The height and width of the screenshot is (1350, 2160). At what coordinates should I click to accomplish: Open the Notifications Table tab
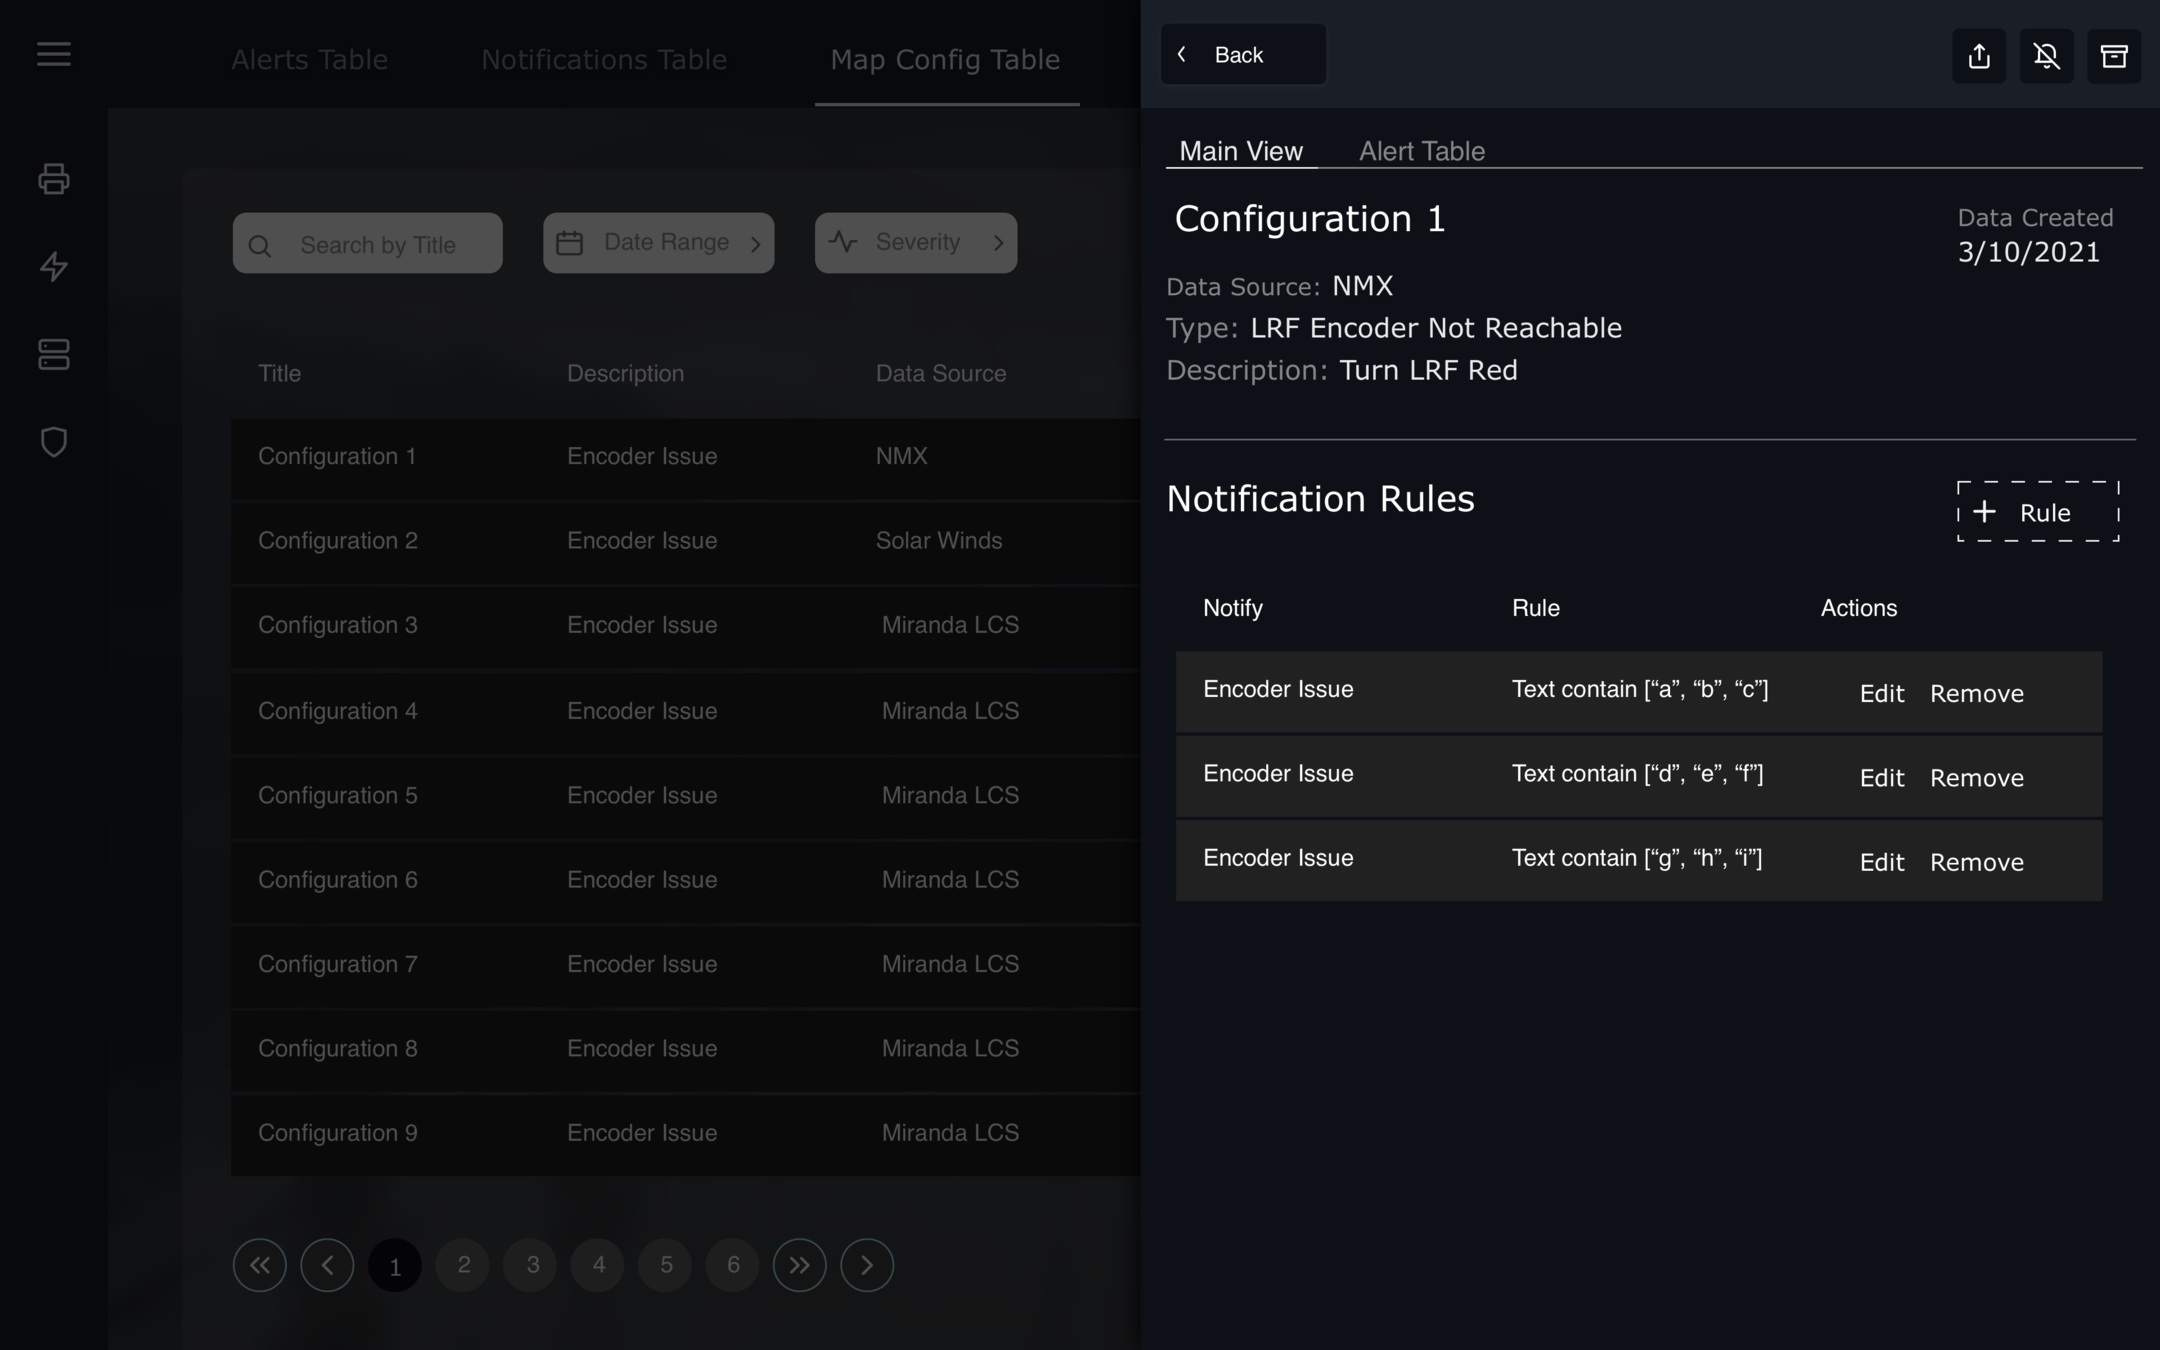604,60
